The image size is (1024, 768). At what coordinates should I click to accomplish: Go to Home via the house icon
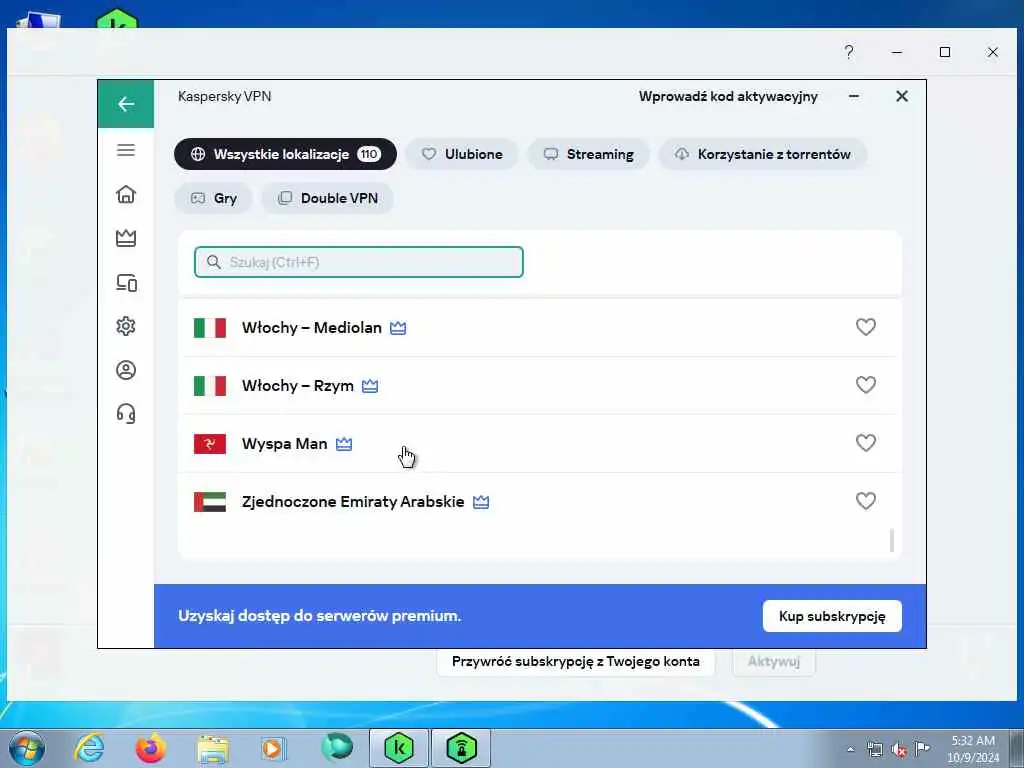coord(126,195)
